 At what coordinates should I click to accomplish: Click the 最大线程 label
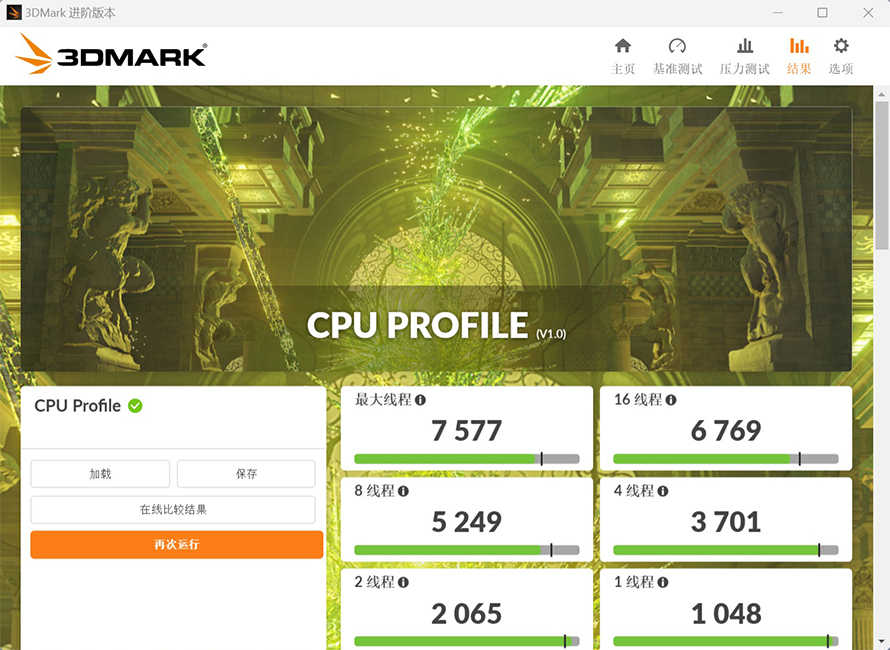coord(383,400)
